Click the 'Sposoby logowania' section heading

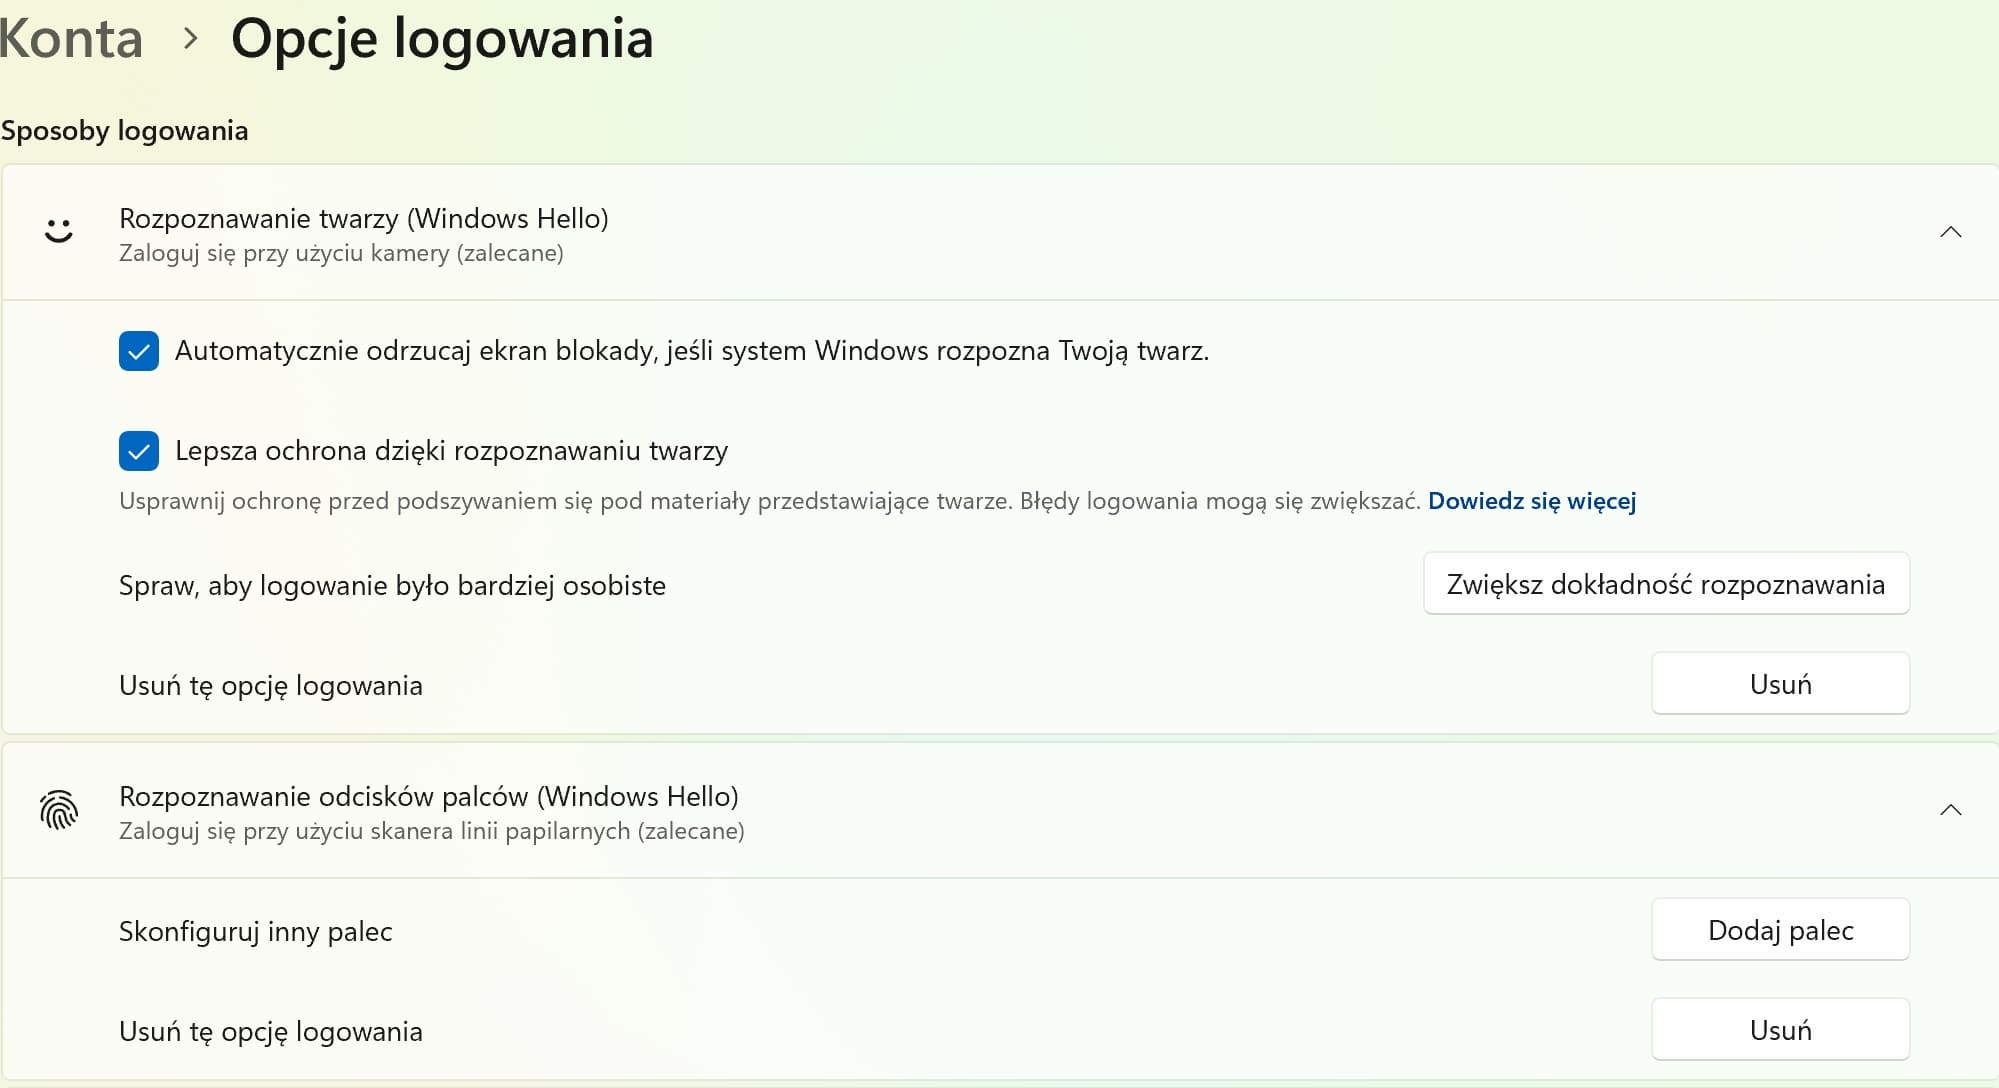click(124, 131)
